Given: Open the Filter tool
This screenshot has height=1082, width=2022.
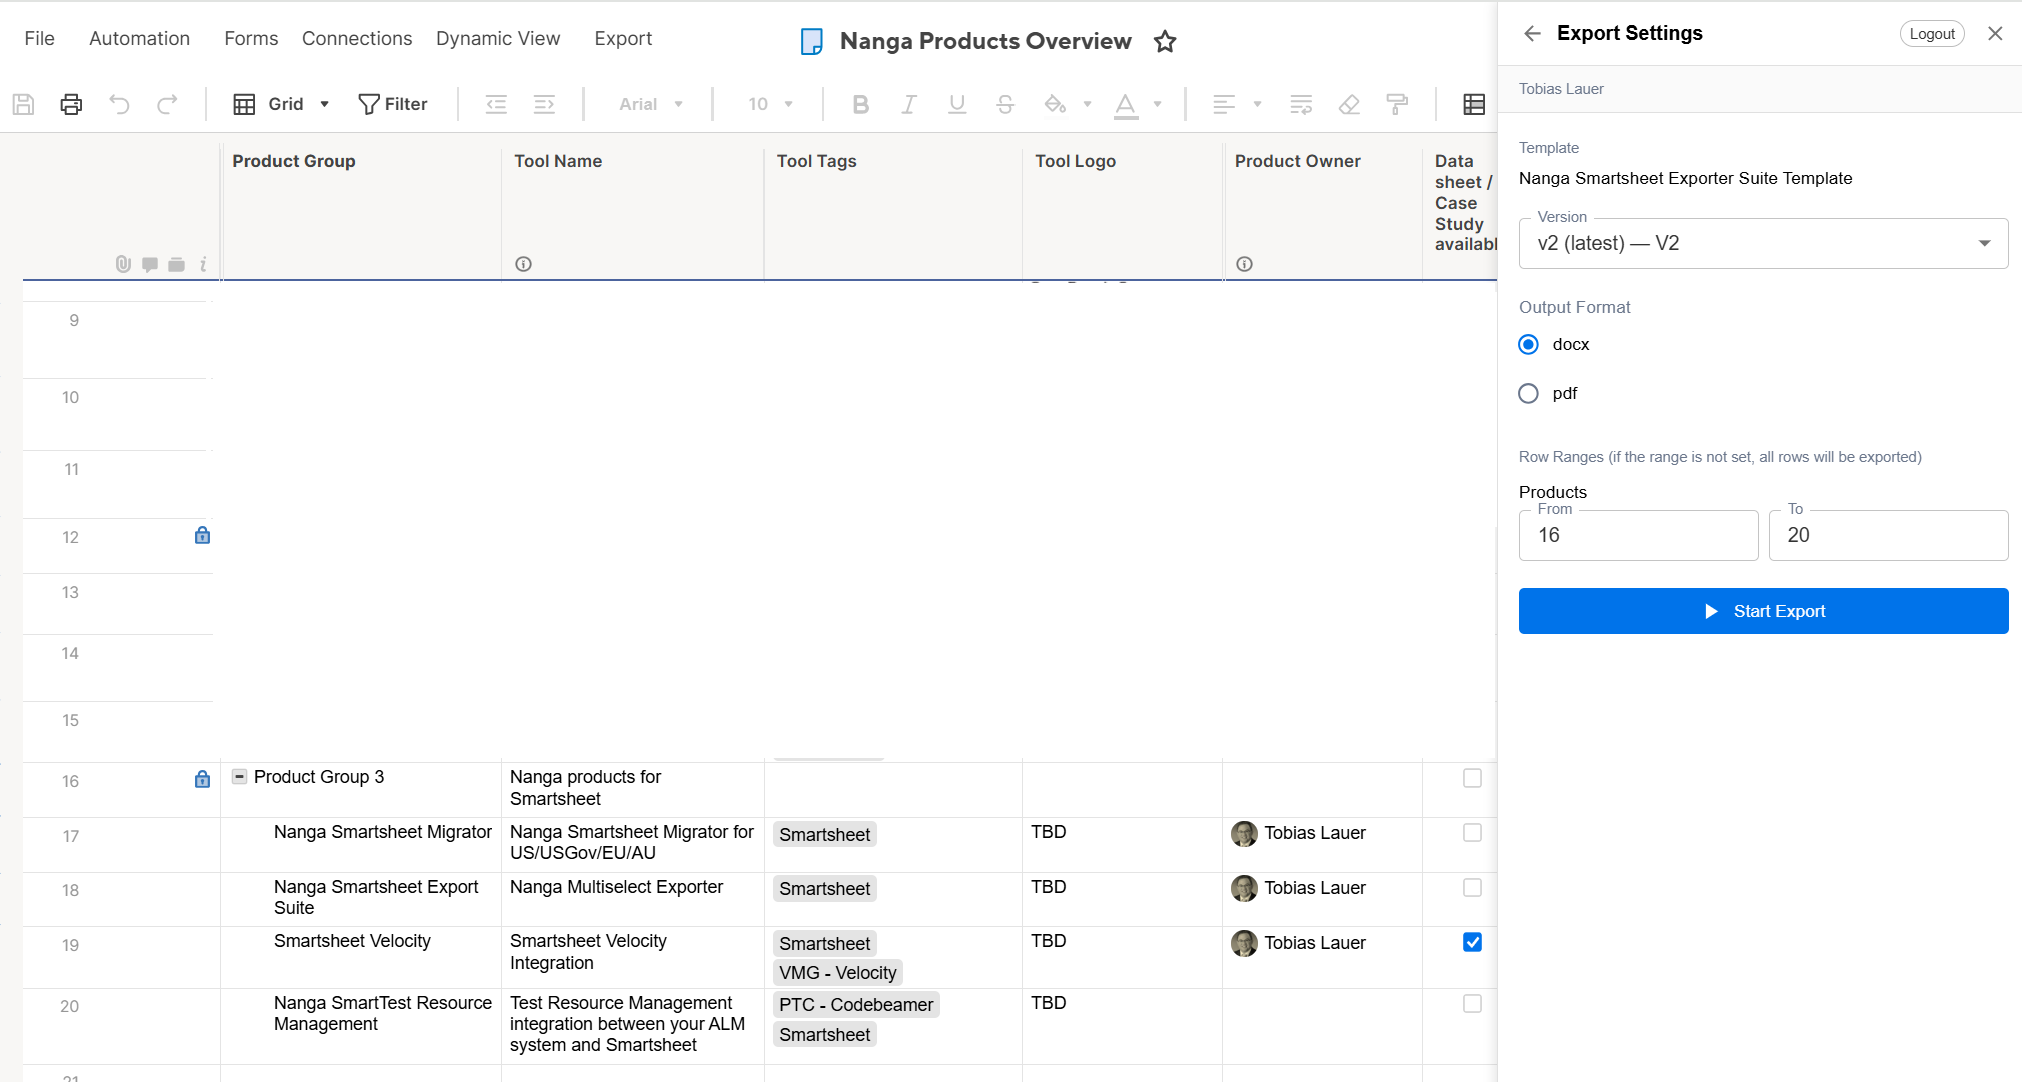Looking at the screenshot, I should pos(393,104).
